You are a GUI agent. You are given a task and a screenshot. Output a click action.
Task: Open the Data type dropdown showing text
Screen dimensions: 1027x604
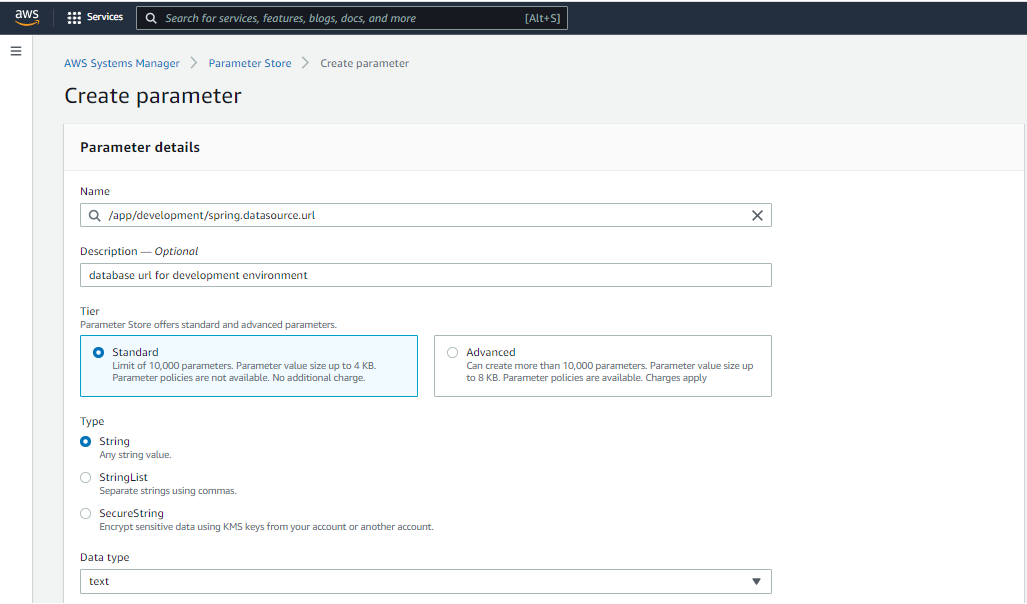425,581
